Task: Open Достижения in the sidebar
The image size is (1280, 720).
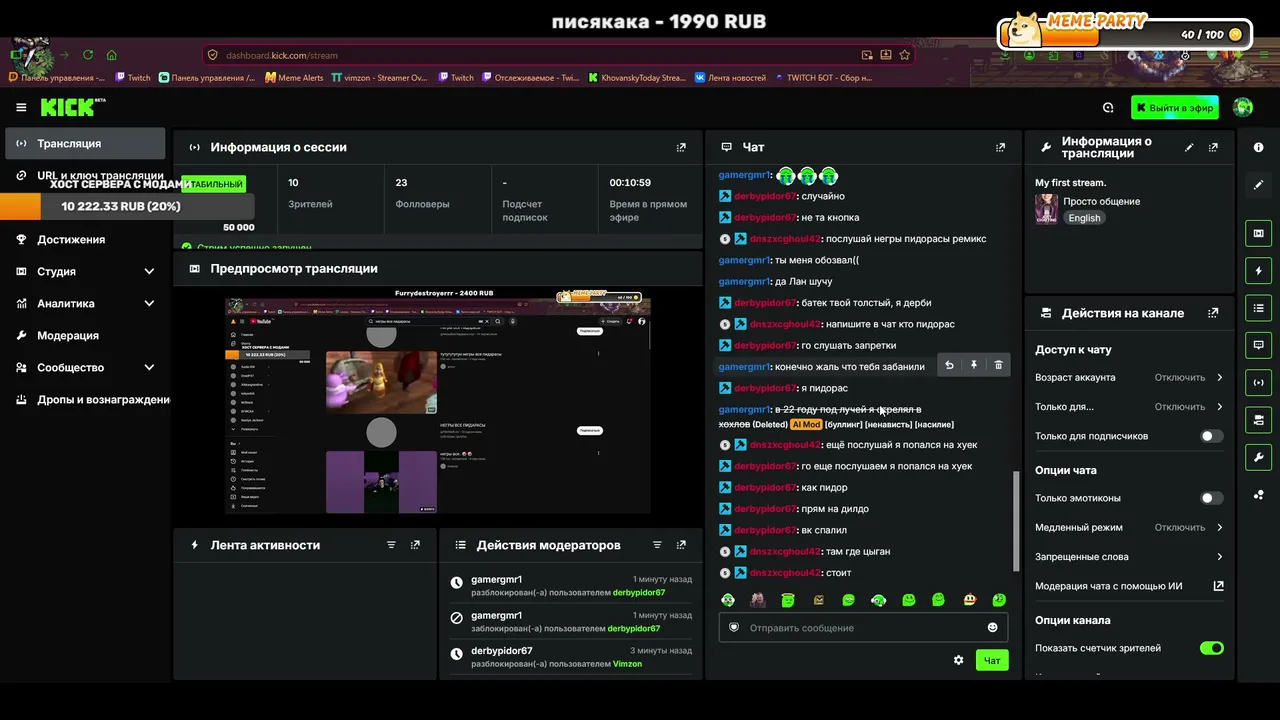Action: (x=85, y=239)
